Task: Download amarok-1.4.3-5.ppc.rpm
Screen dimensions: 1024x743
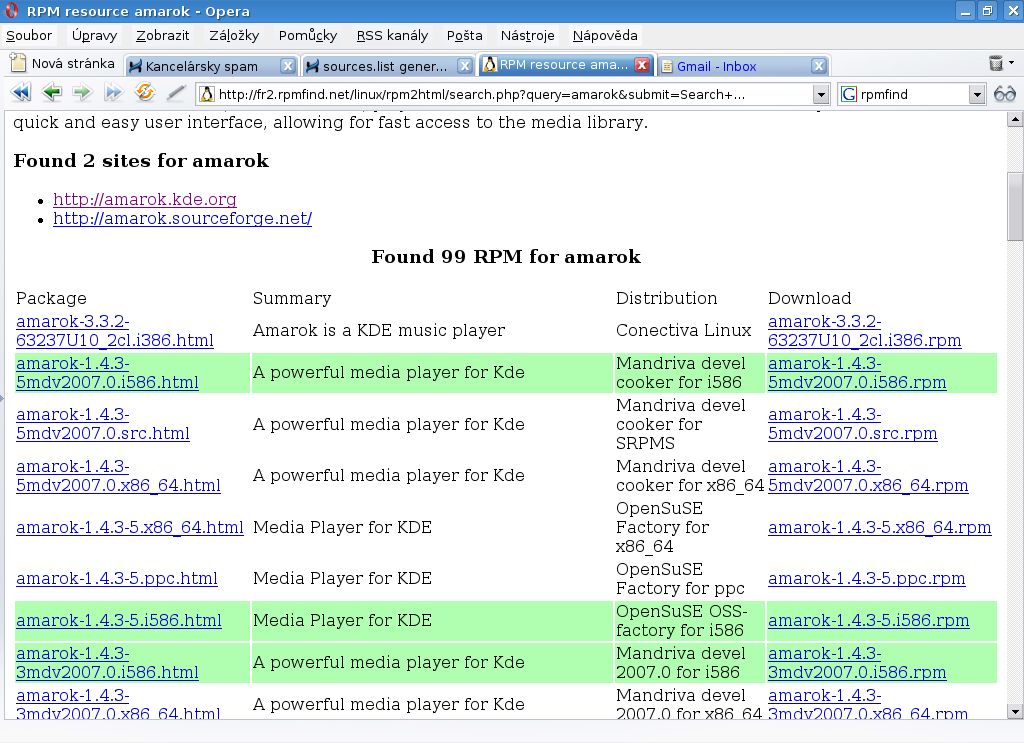Action: [x=867, y=578]
